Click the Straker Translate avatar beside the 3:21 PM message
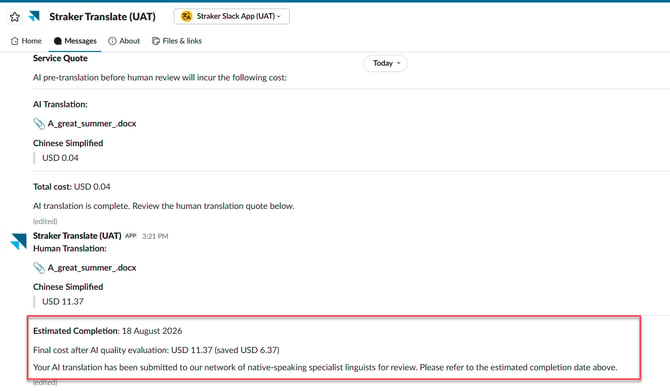The width and height of the screenshot is (670, 391). (x=19, y=241)
